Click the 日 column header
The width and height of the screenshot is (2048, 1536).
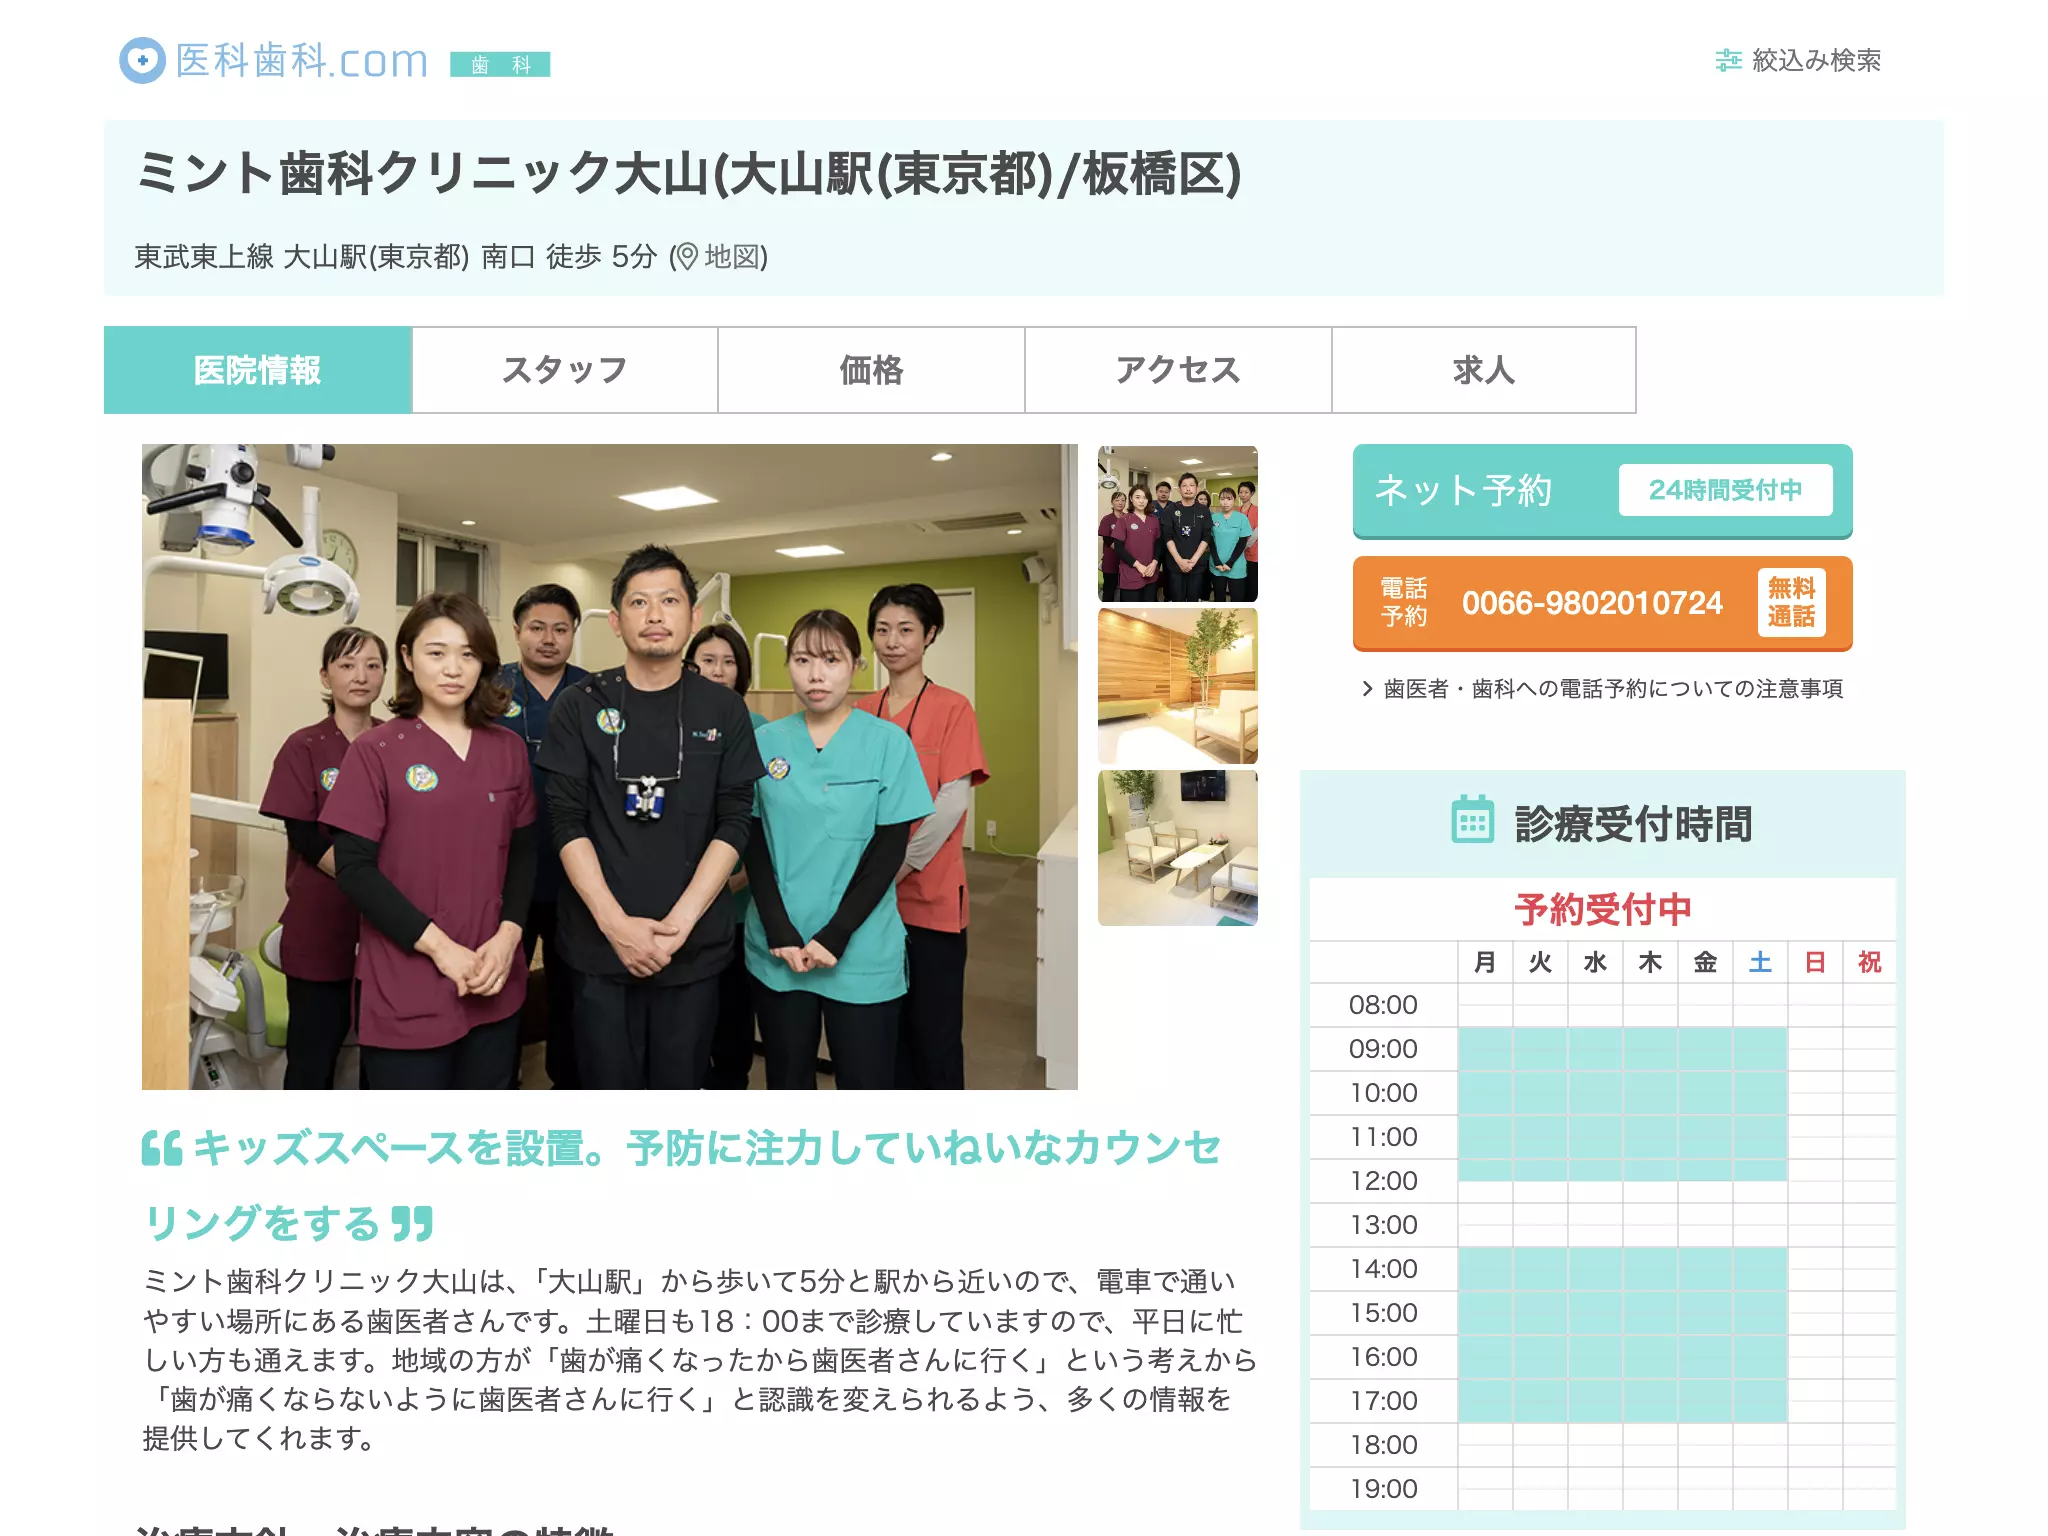click(1815, 963)
